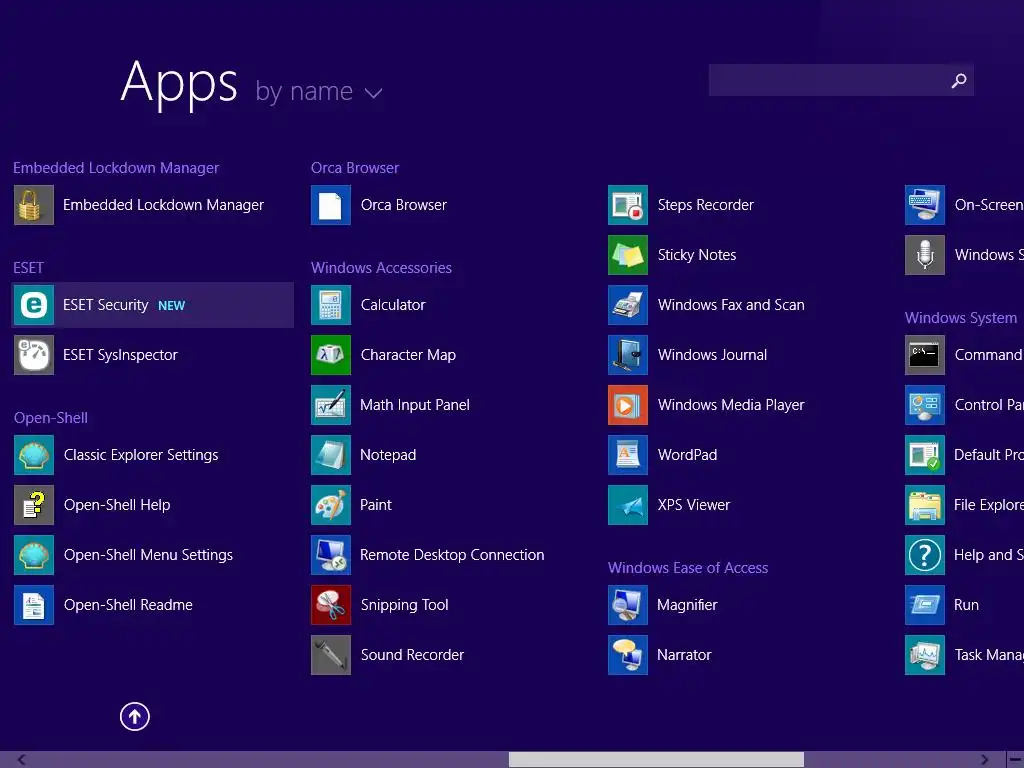Open the Open-Shell Menu Settings icon
This screenshot has width=1024, height=768.
click(34, 555)
